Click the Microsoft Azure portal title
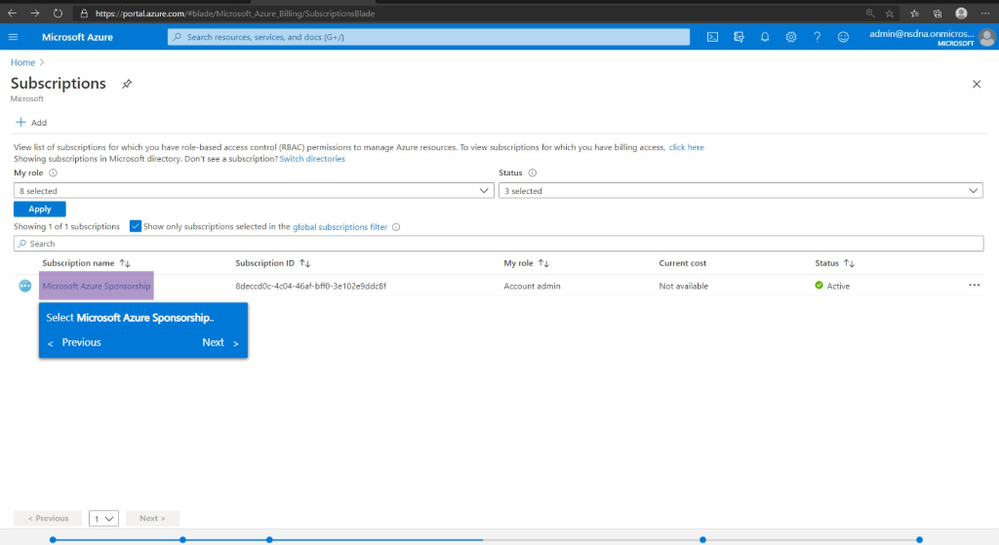Viewport: 999px width, 545px height. click(x=77, y=37)
